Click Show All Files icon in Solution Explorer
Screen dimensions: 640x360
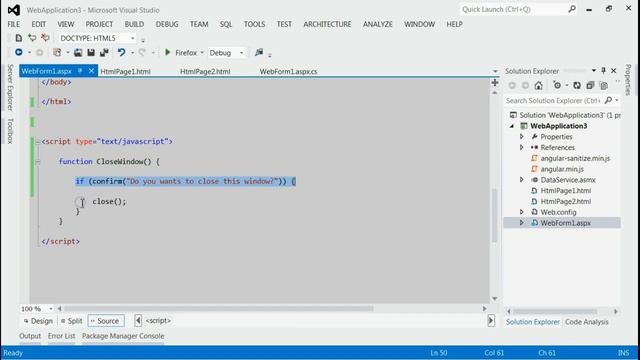click(604, 85)
